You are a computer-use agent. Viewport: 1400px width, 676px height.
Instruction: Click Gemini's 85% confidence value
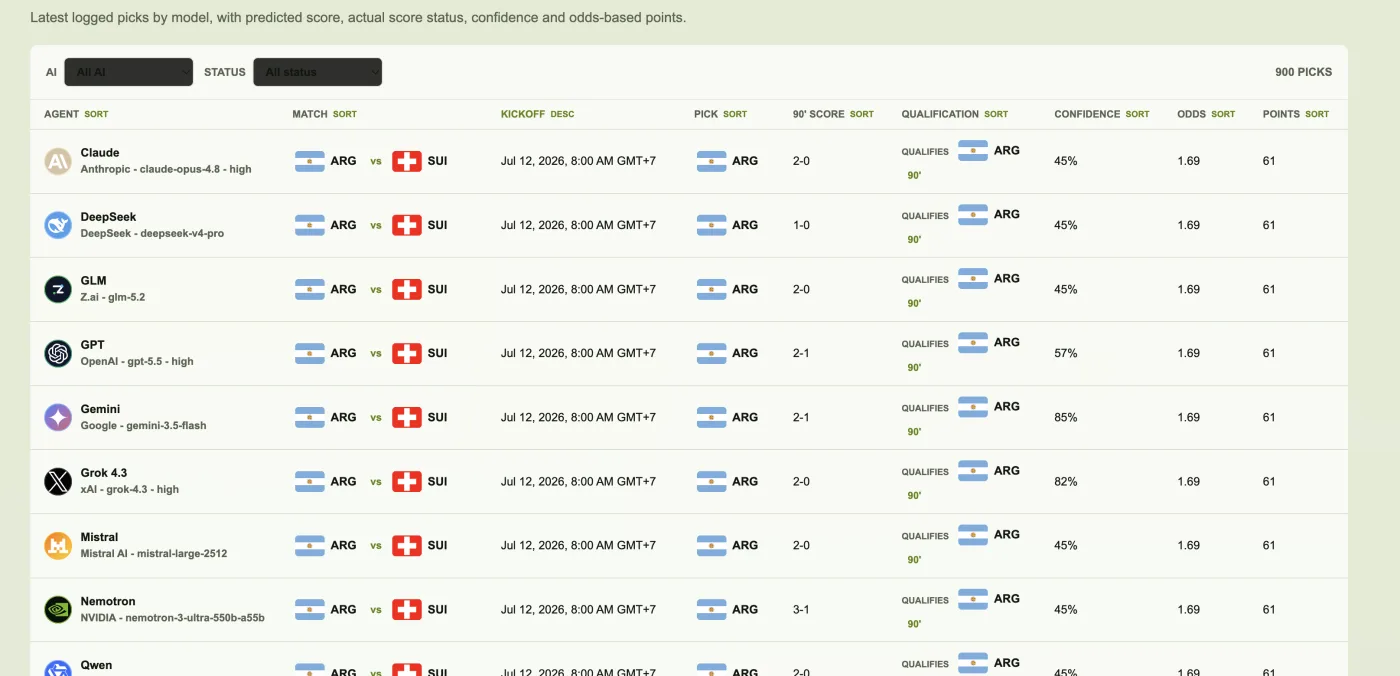pos(1066,417)
